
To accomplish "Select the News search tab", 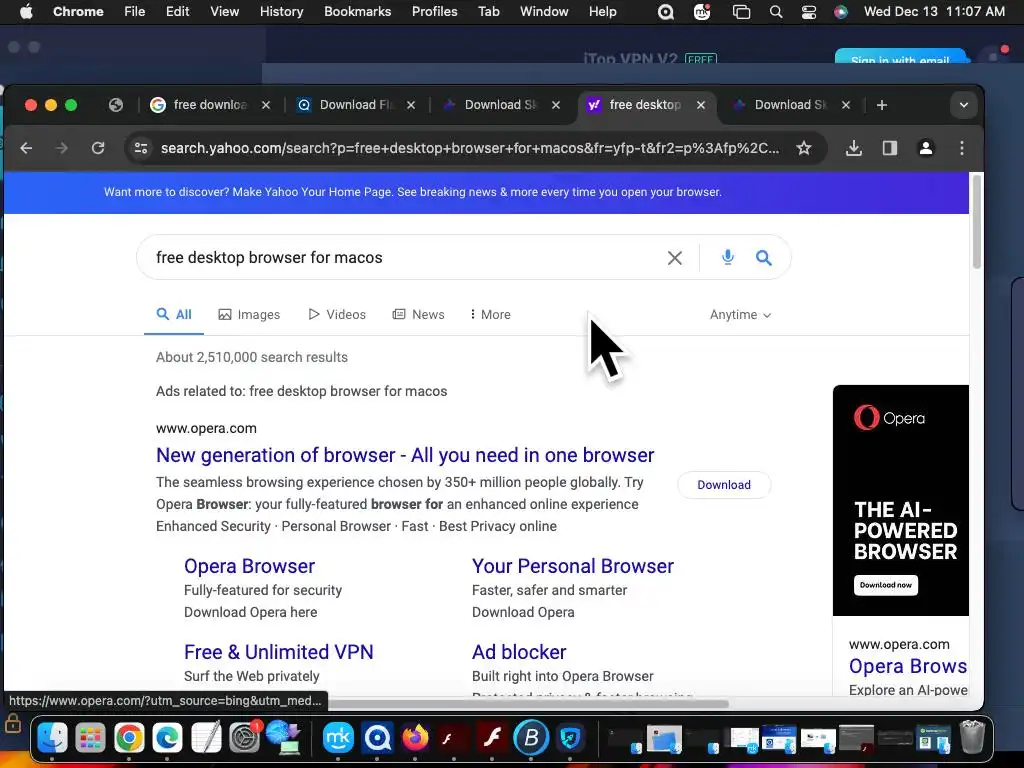I will [x=419, y=315].
